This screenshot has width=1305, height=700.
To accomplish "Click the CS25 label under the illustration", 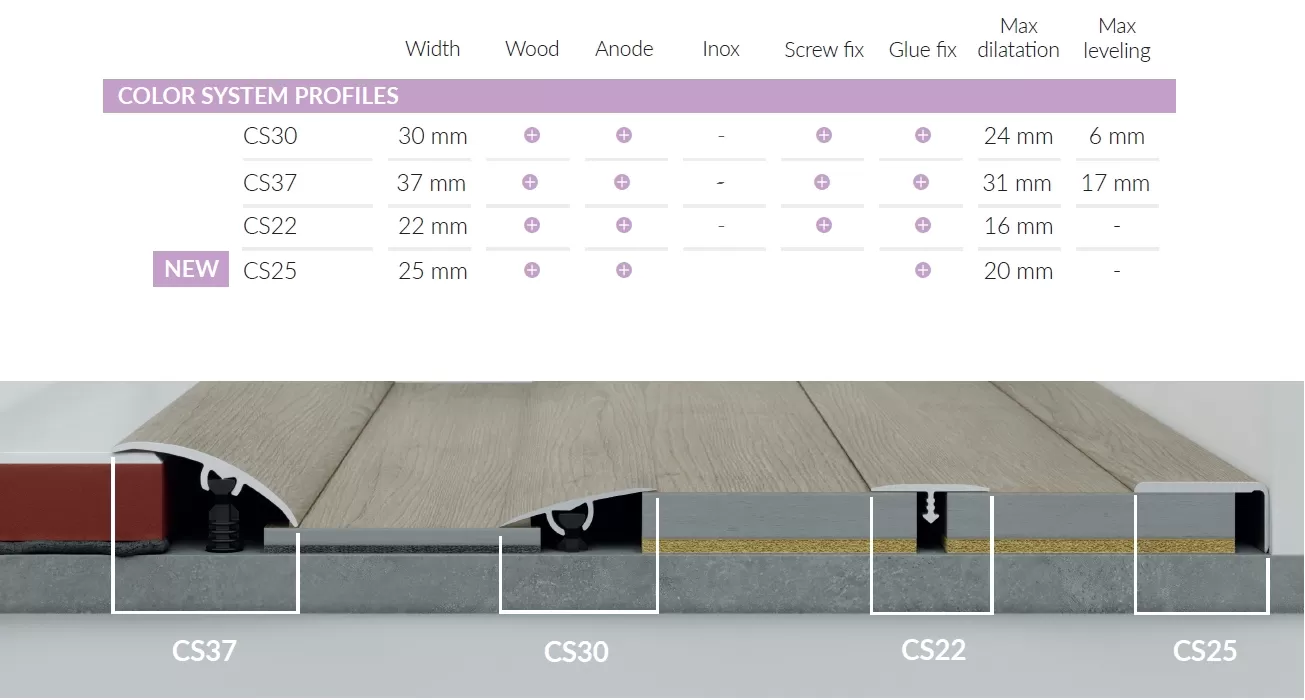I will pyautogui.click(x=1205, y=651).
